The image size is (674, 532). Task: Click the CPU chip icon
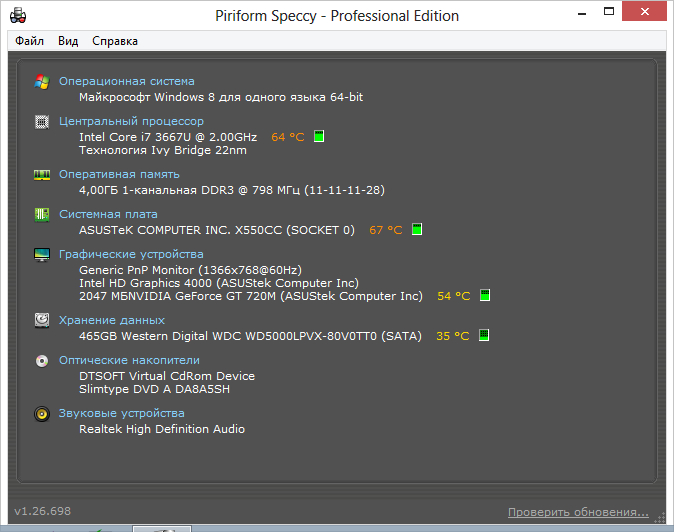42,122
